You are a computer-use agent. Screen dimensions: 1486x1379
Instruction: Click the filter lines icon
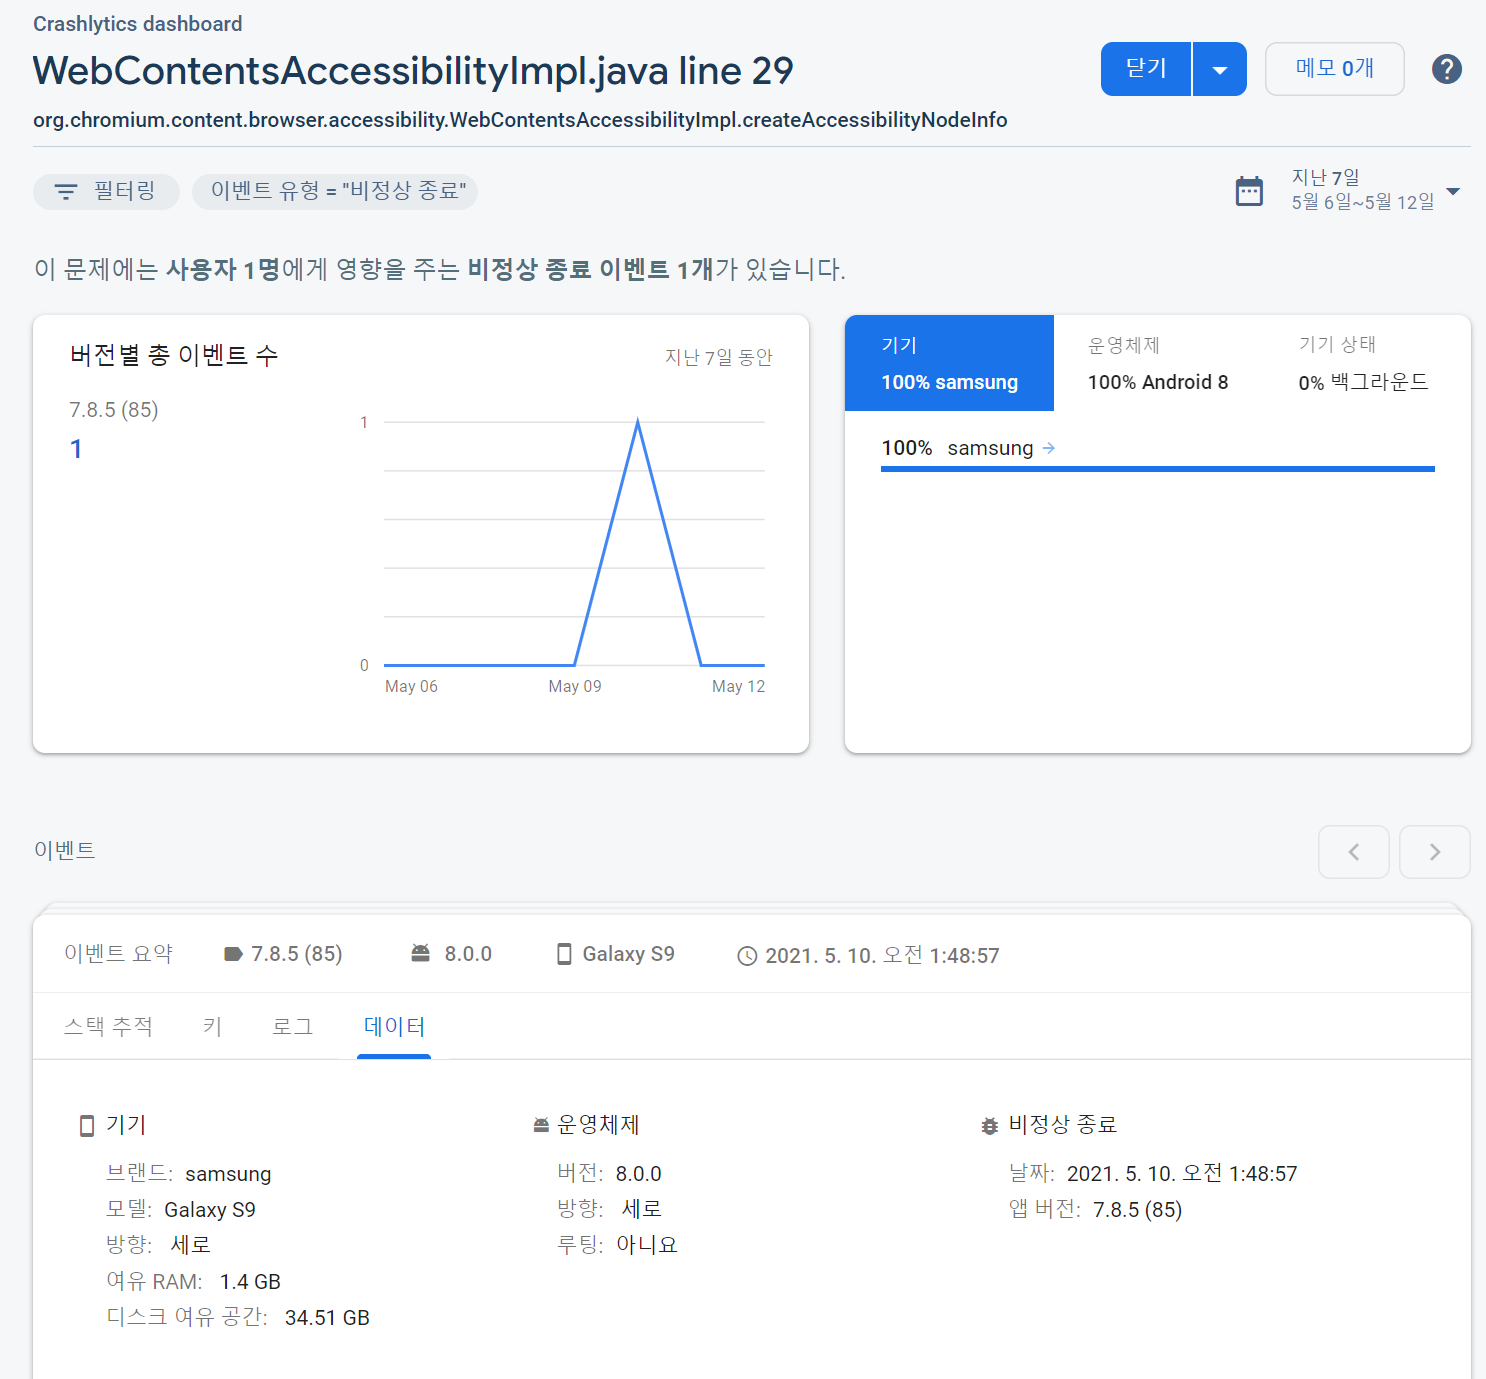click(x=66, y=192)
